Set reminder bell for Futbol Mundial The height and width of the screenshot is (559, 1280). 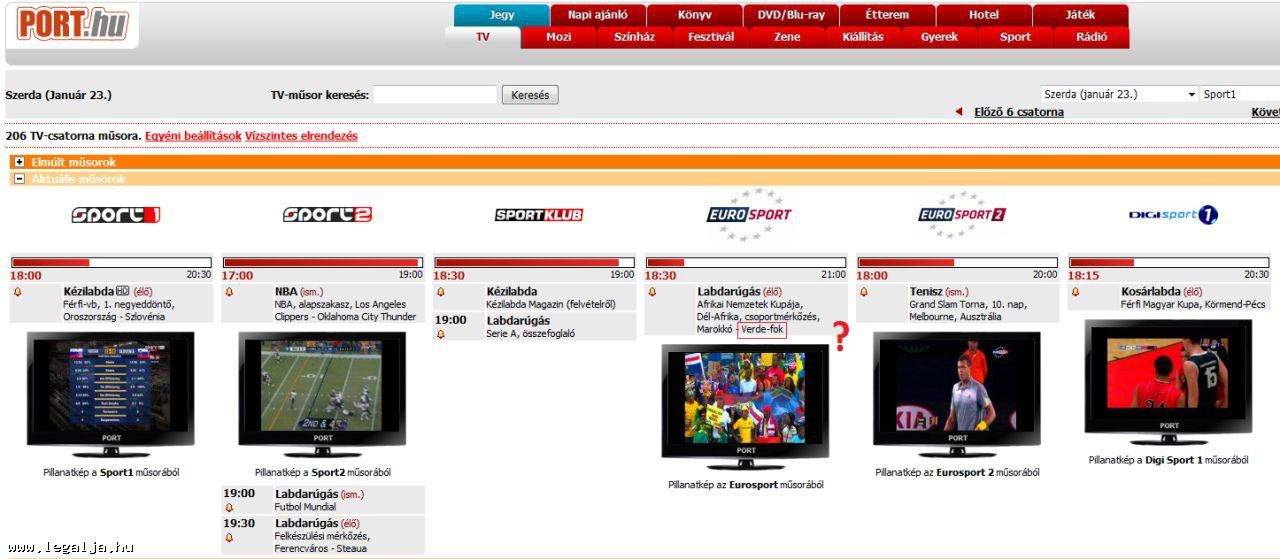[229, 507]
